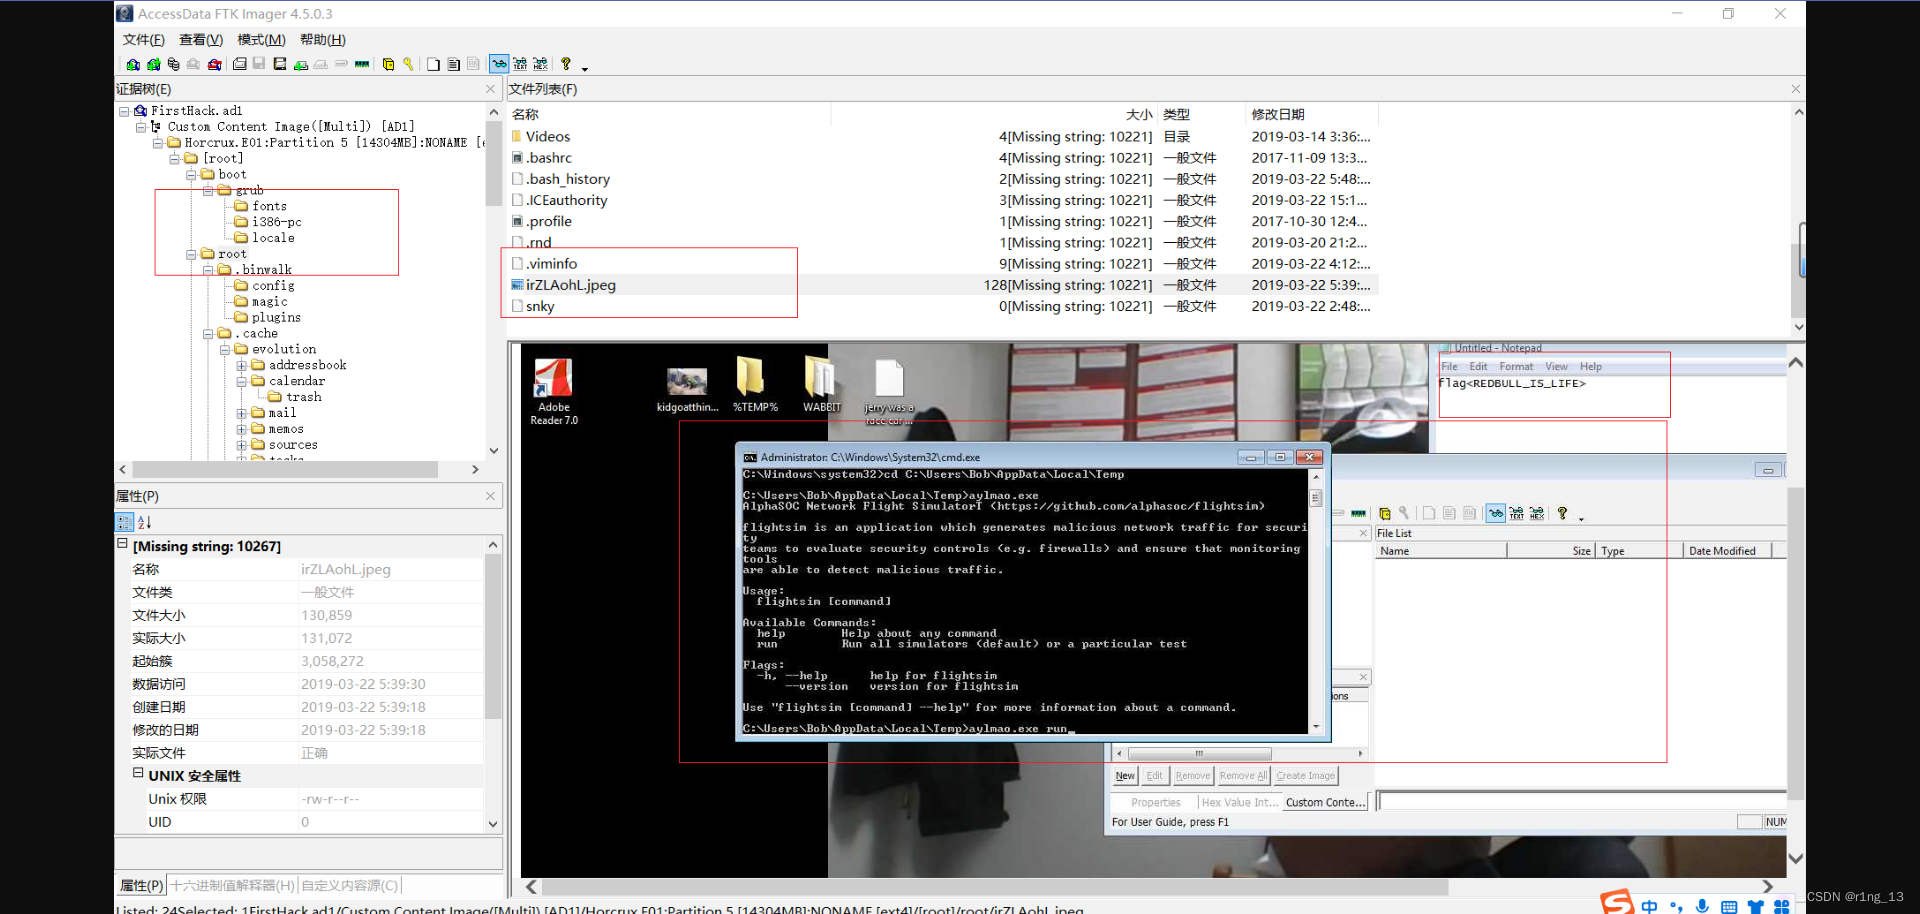Collapse the boot folder node

pos(191,174)
